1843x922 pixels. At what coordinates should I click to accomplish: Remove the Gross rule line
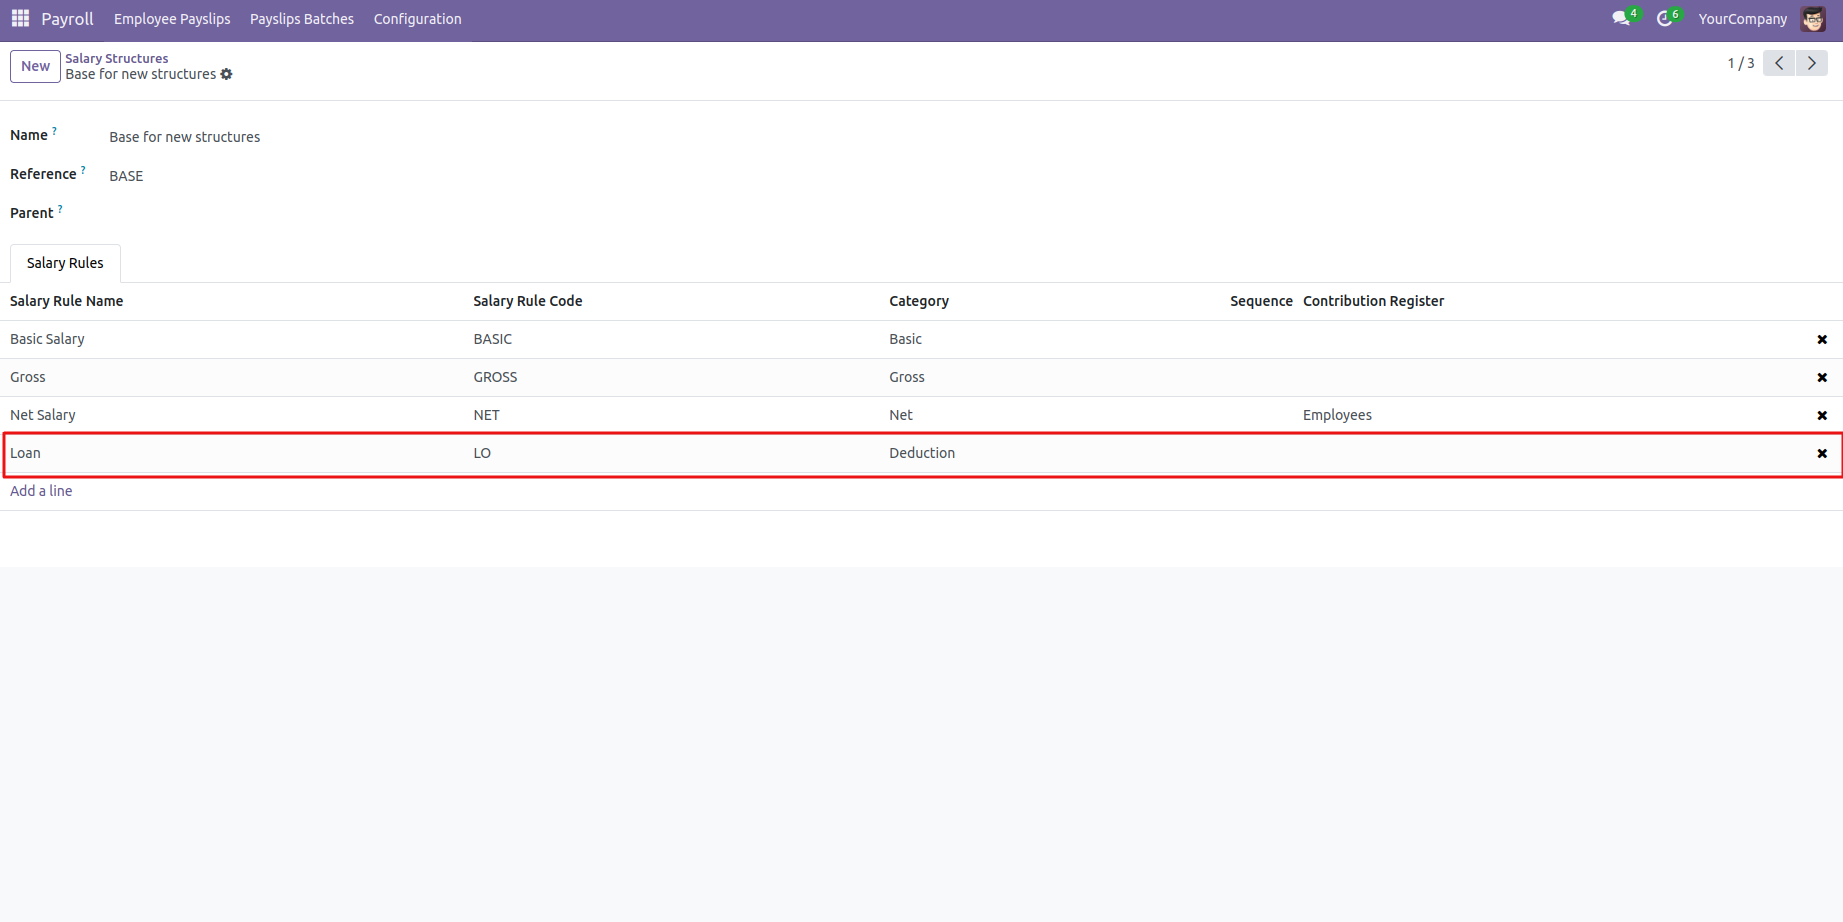[1822, 378]
